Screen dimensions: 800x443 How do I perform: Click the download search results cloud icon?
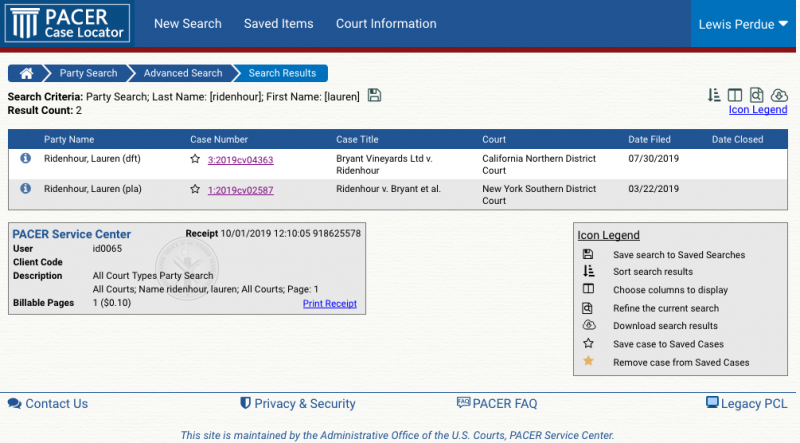pos(779,95)
